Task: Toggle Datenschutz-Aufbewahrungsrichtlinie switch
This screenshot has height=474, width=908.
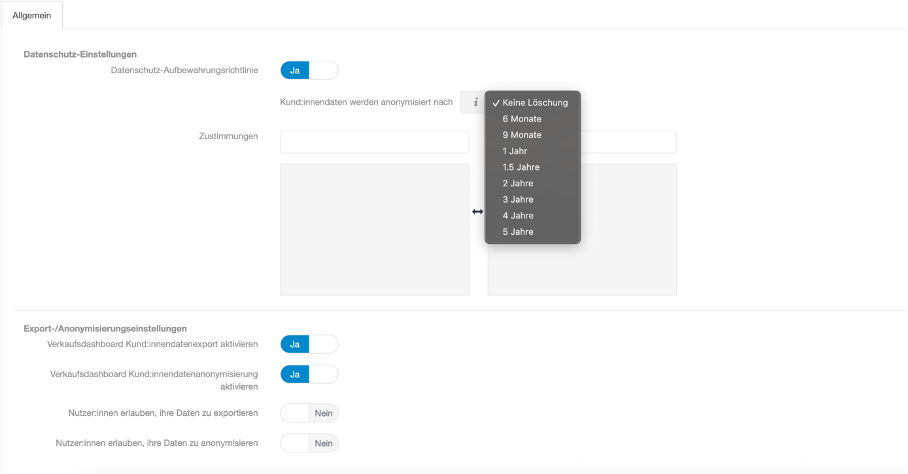Action: (x=309, y=71)
